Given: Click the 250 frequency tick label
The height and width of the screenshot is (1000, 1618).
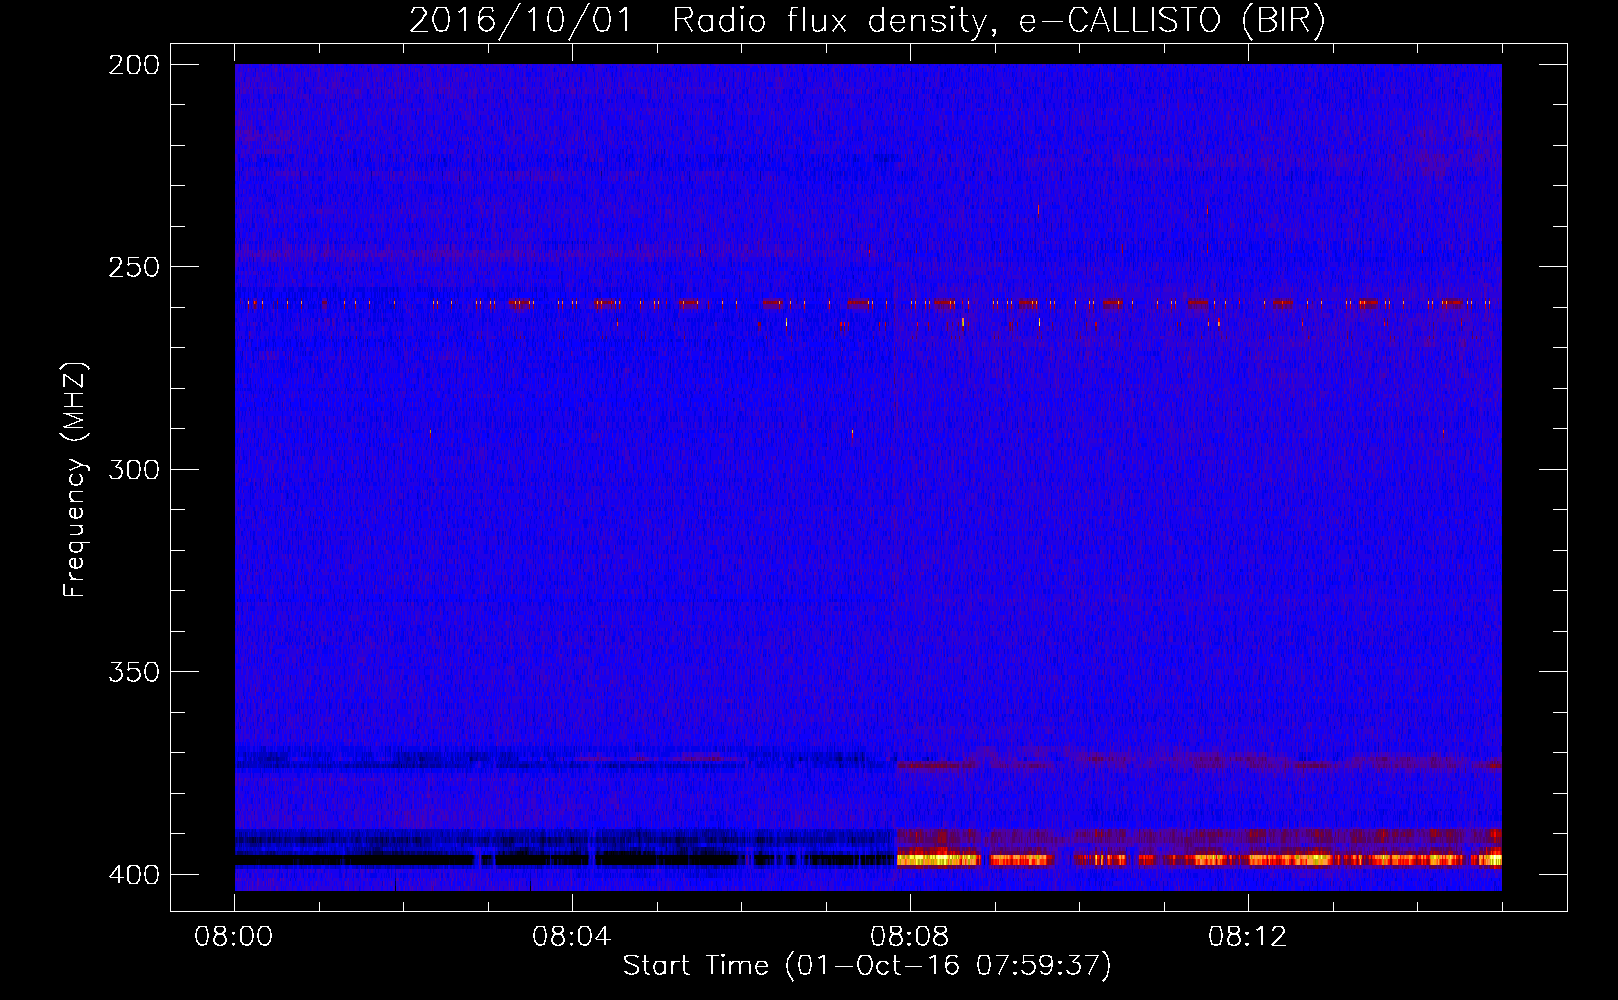Looking at the screenshot, I should [133, 267].
